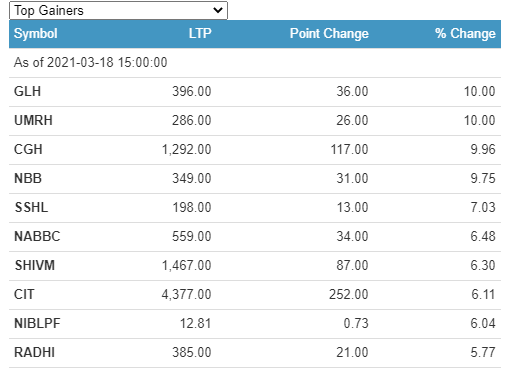This screenshot has height=371, width=509.
Task: Click the % Change column header
Action: [465, 34]
